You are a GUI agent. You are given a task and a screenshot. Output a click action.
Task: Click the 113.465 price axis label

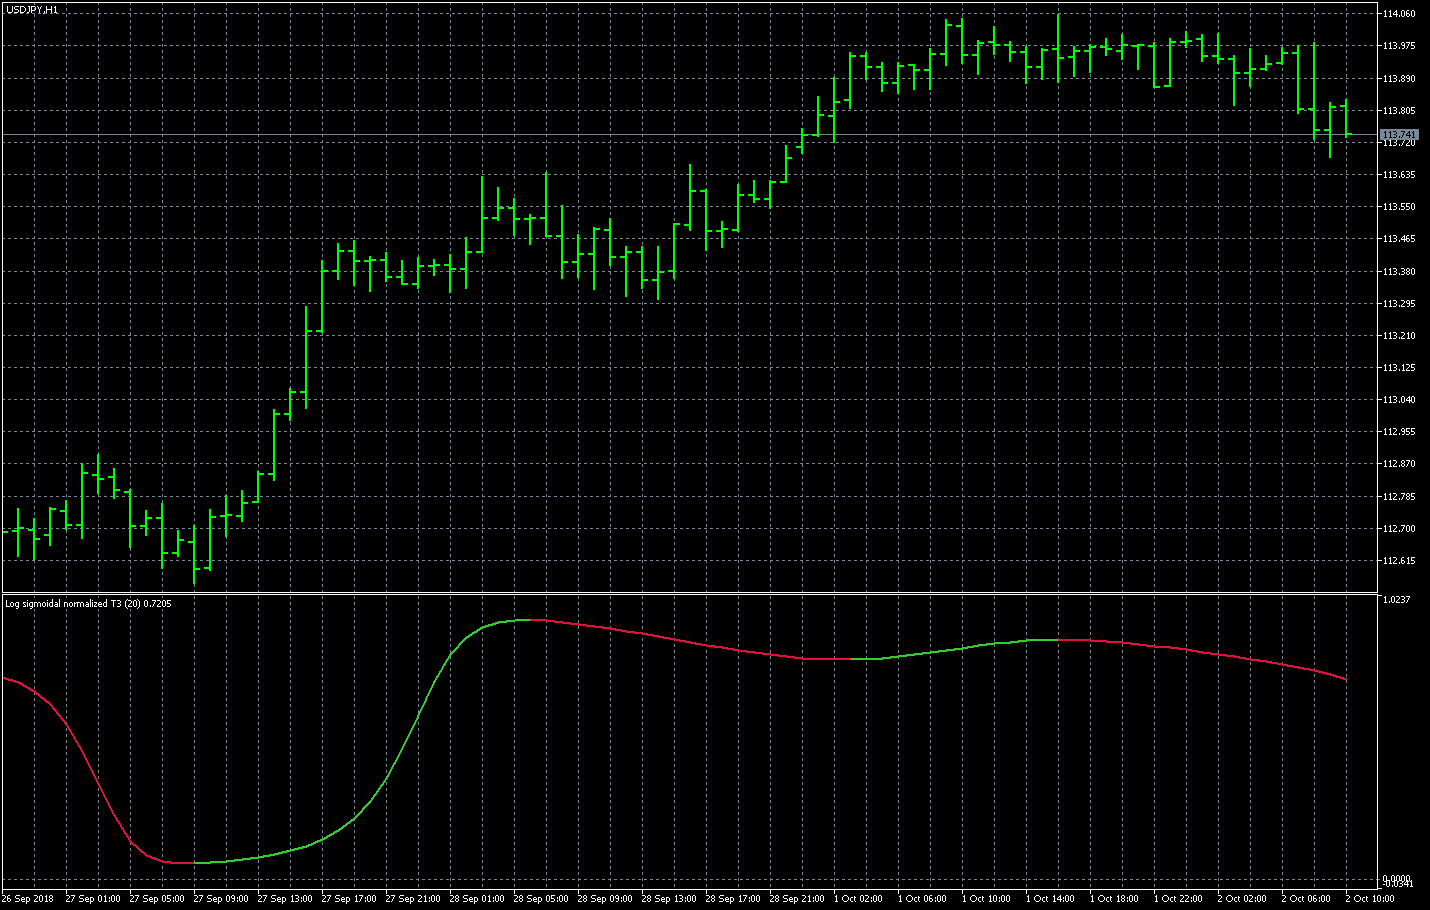point(1399,239)
